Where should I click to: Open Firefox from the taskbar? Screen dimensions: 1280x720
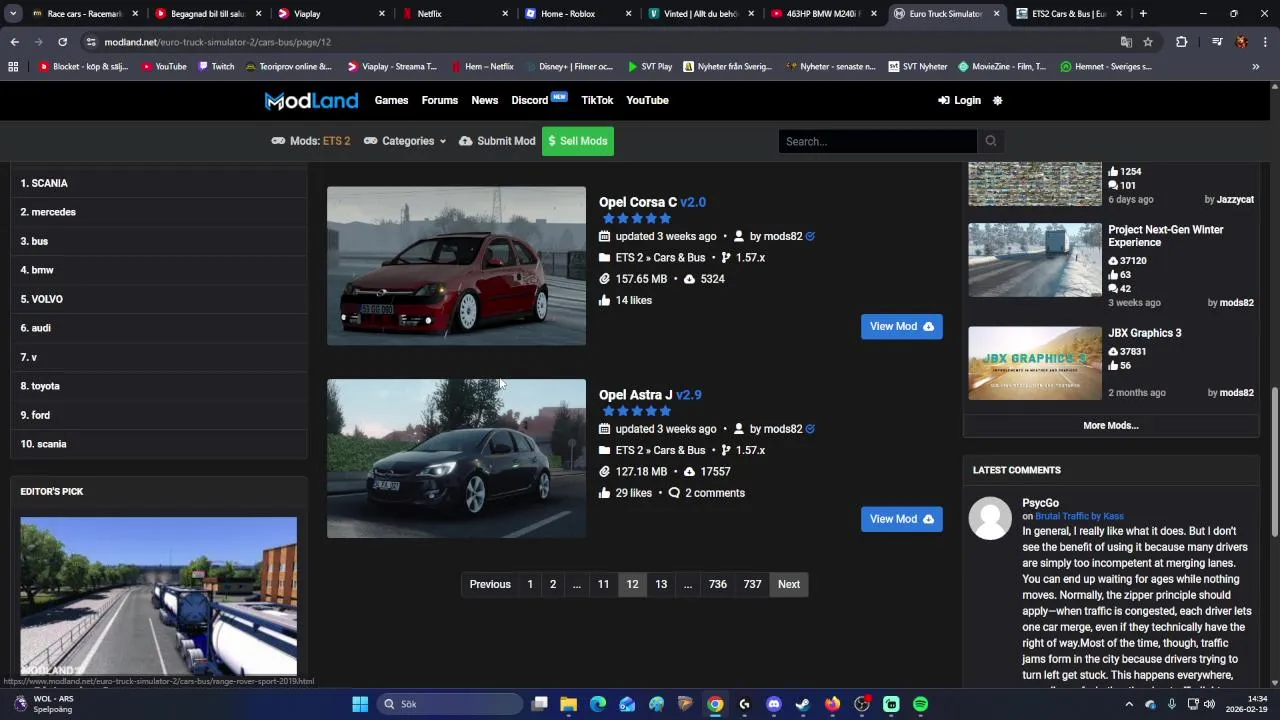pos(832,704)
